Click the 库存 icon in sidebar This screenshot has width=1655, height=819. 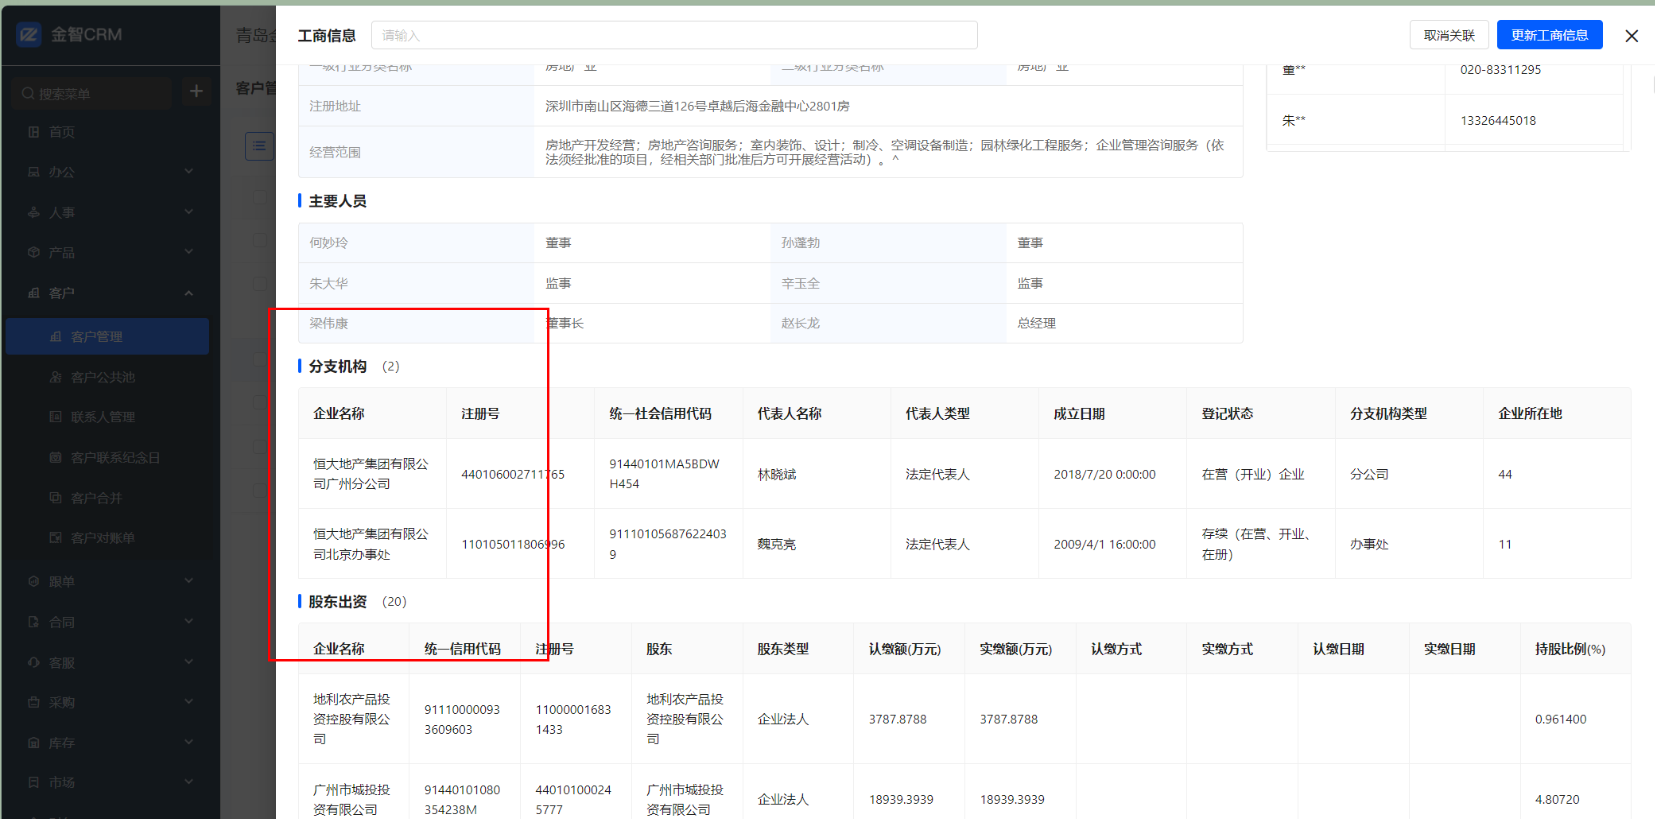click(x=34, y=743)
